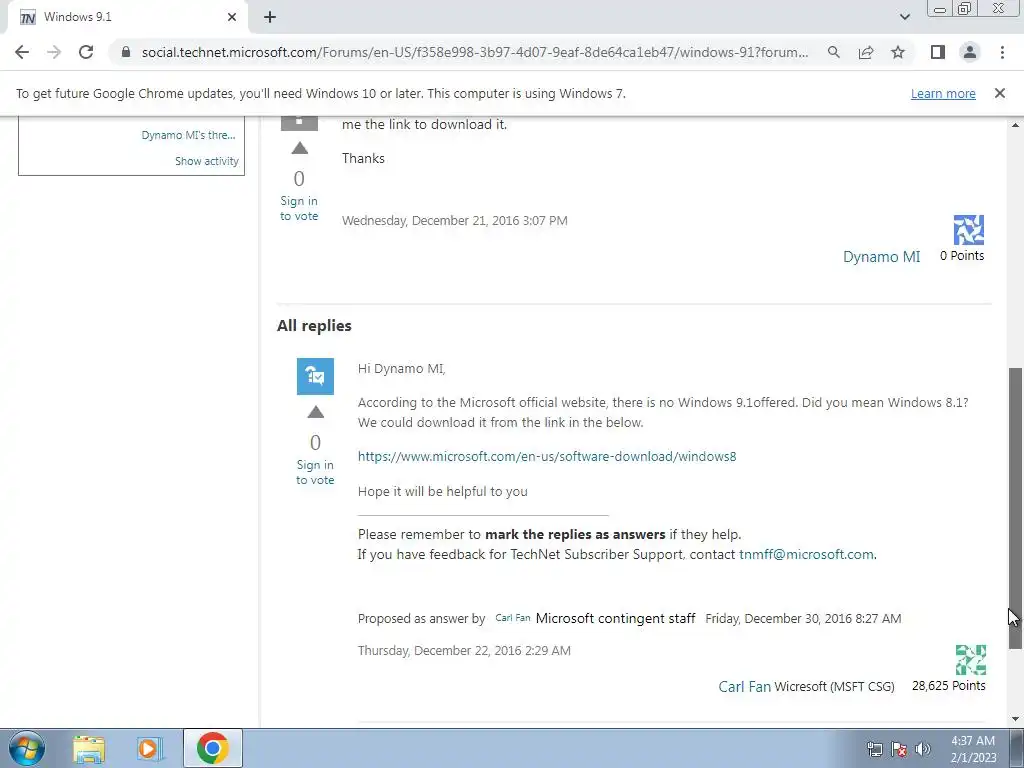Viewport: 1024px width, 768px height.
Task: Sign in to vote on Carl Fan's reply
Action: tap(315, 472)
